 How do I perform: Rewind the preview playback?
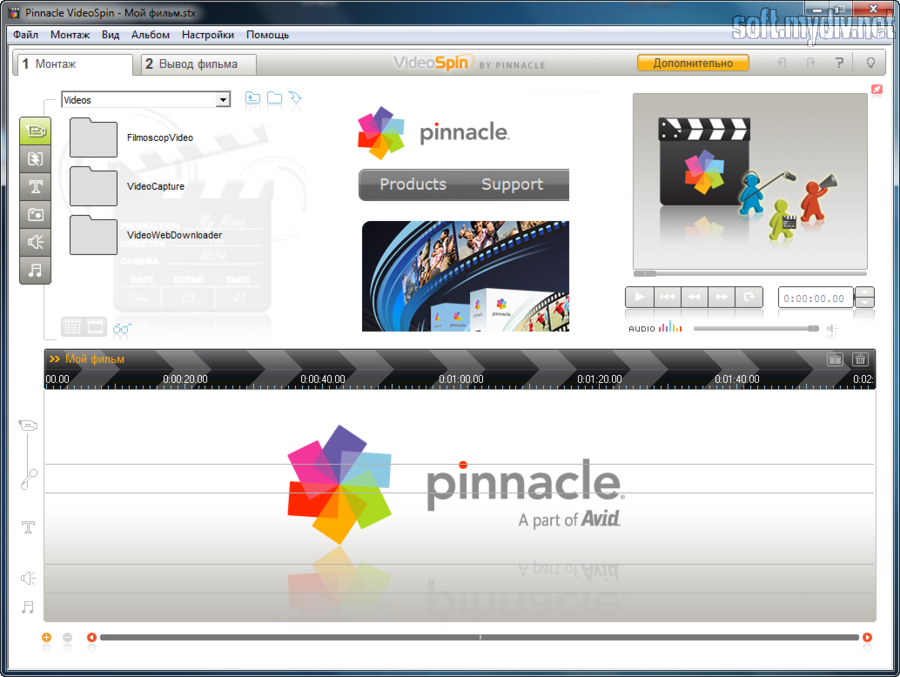(x=694, y=297)
